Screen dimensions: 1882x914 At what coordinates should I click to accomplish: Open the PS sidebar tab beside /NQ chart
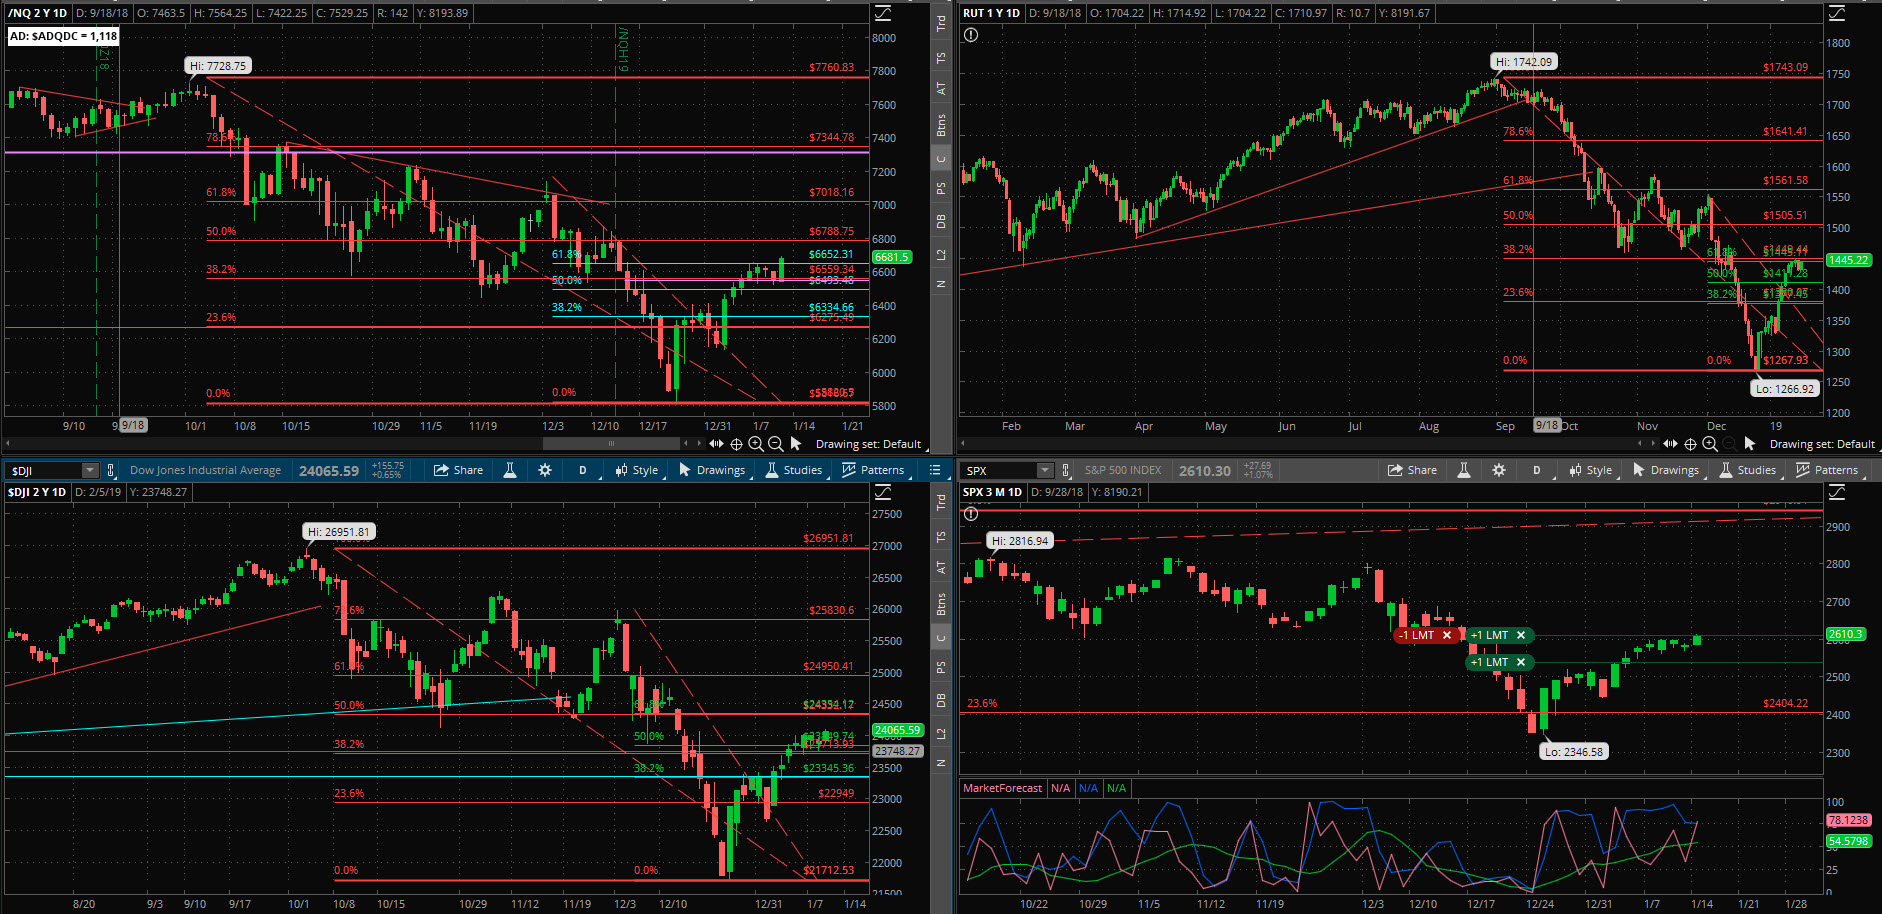(x=941, y=188)
